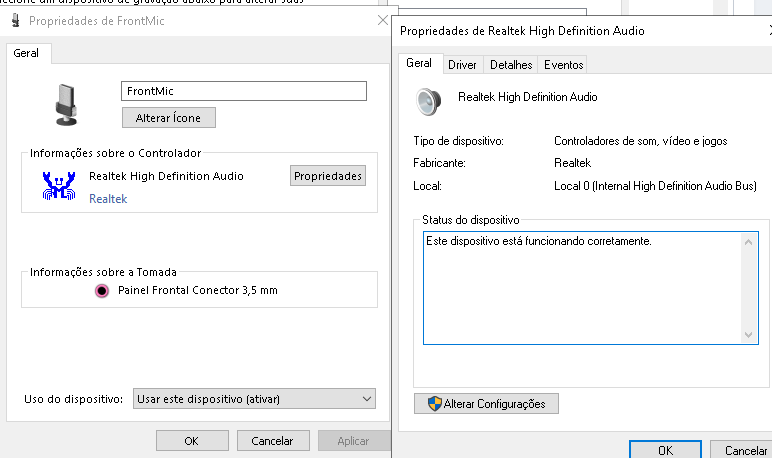772x458 pixels.
Task: Click the large microphone device icon
Action: pos(66,105)
